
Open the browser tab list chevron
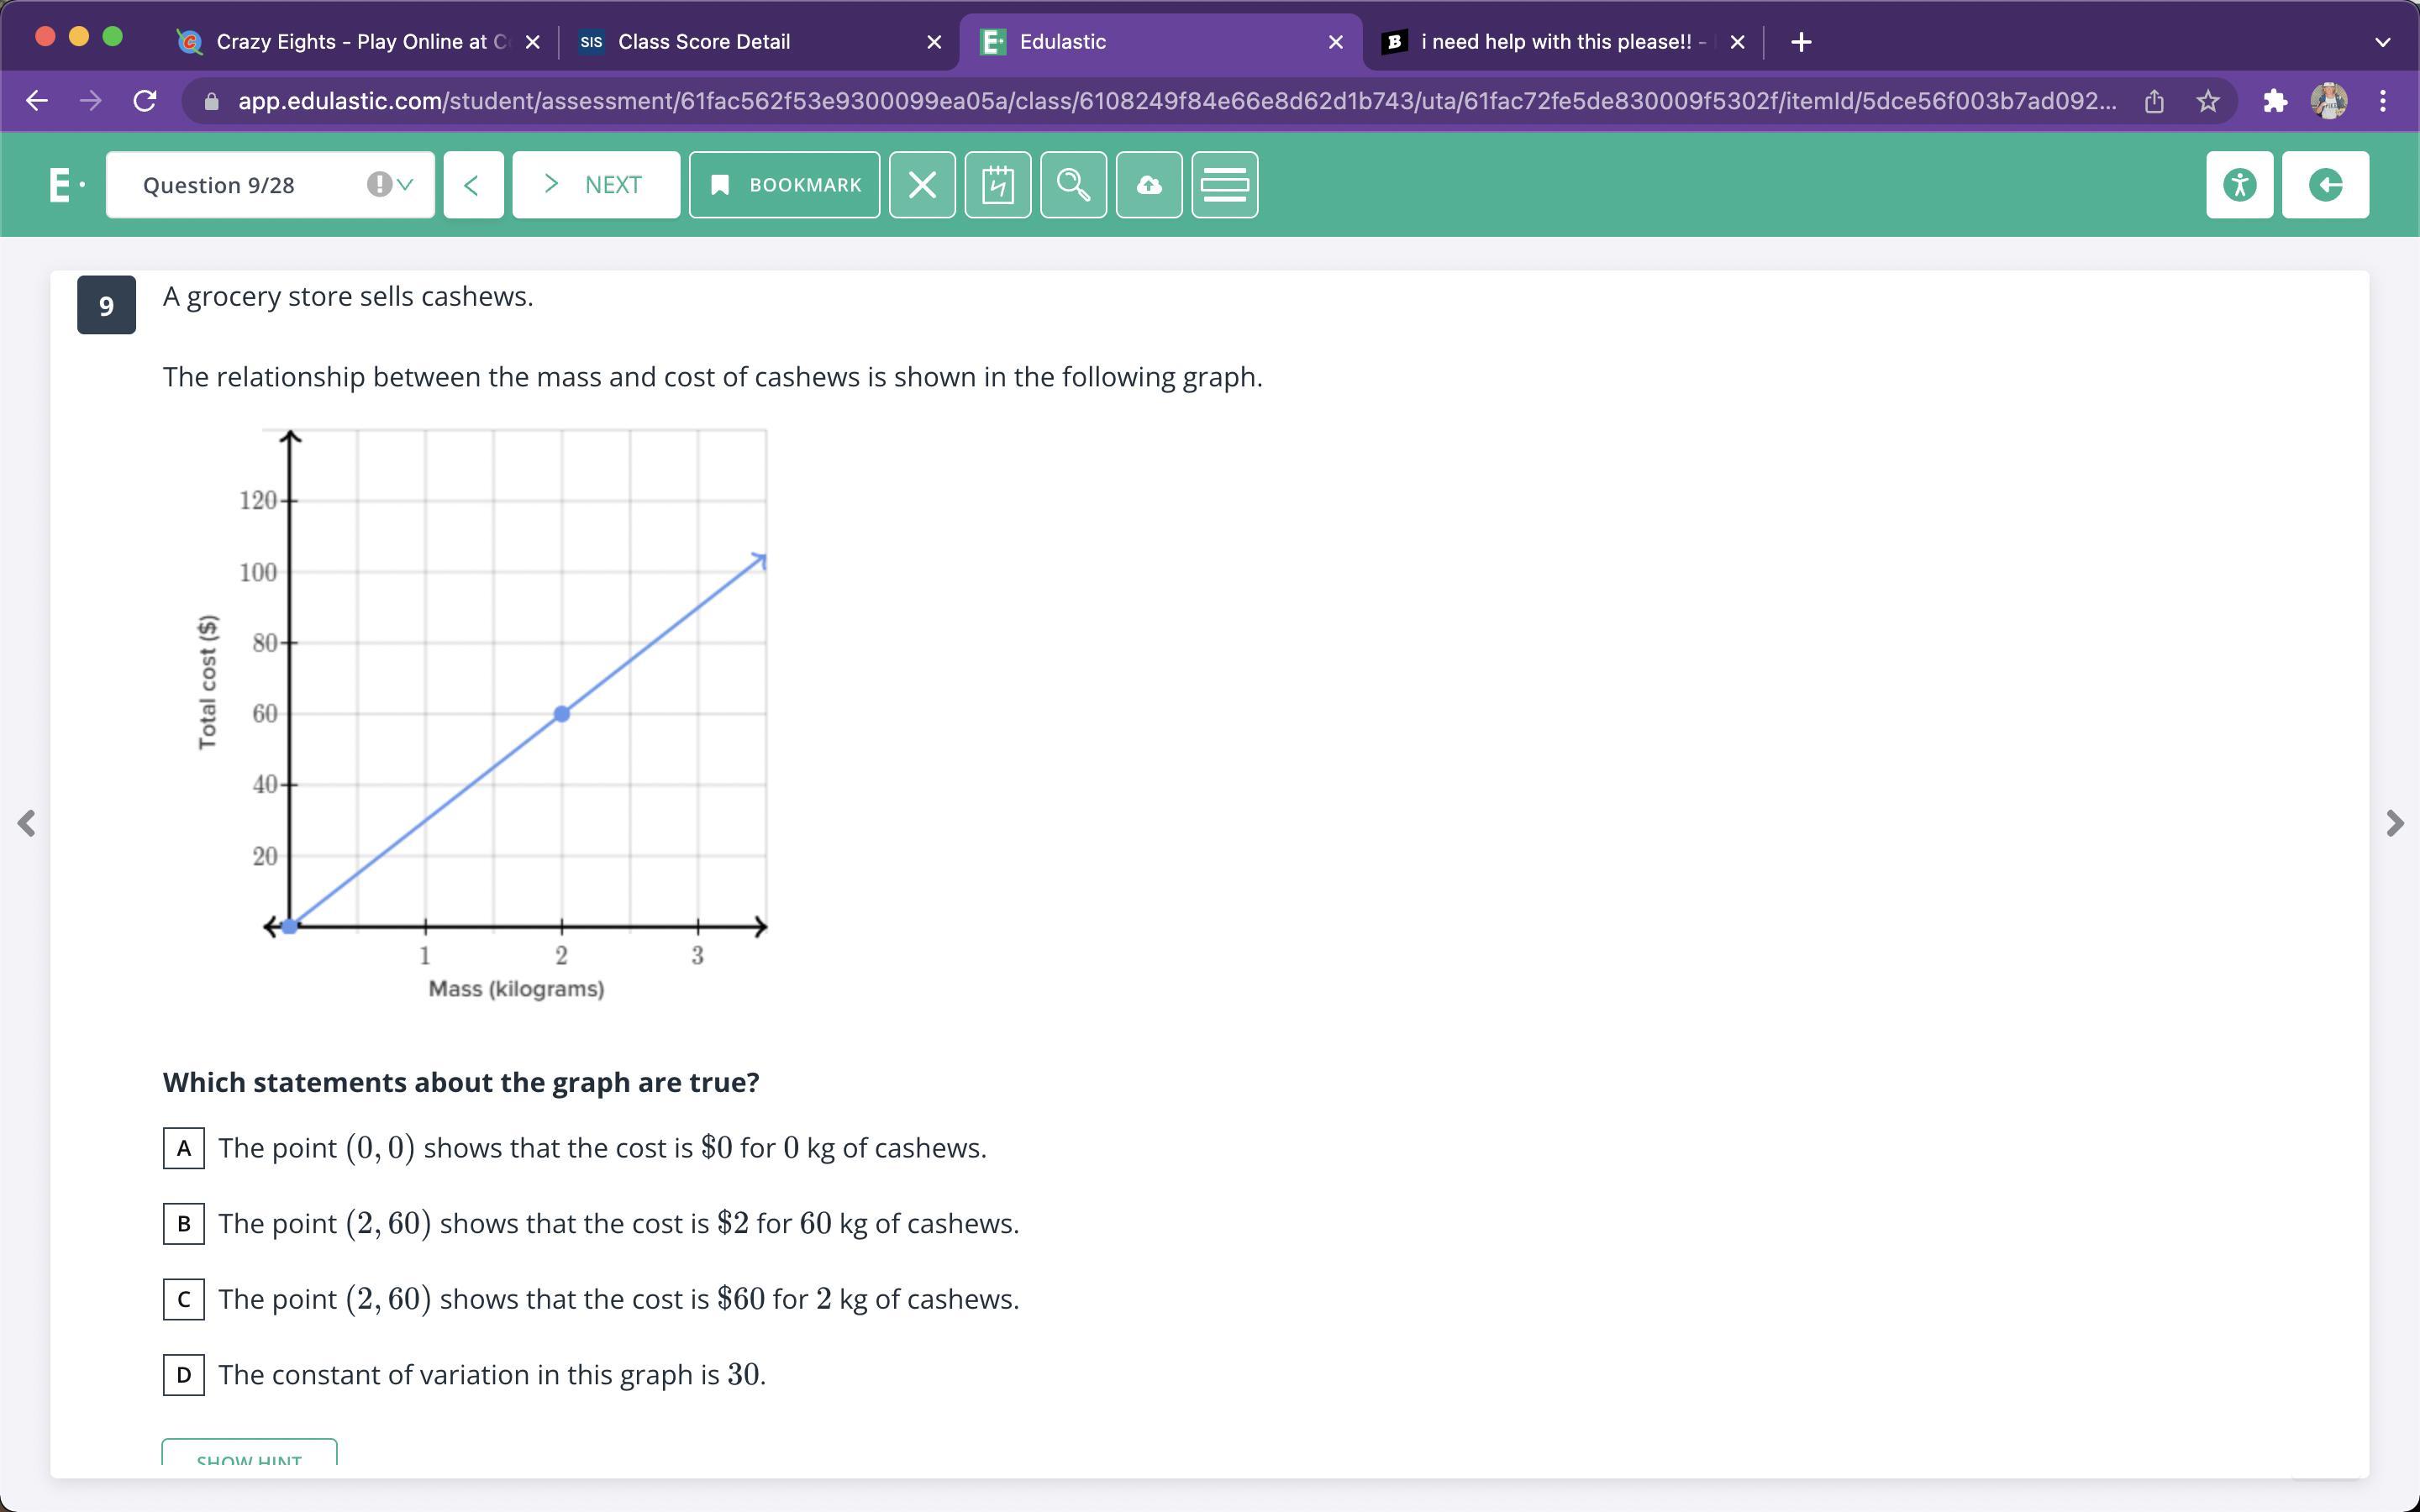coord(2382,42)
